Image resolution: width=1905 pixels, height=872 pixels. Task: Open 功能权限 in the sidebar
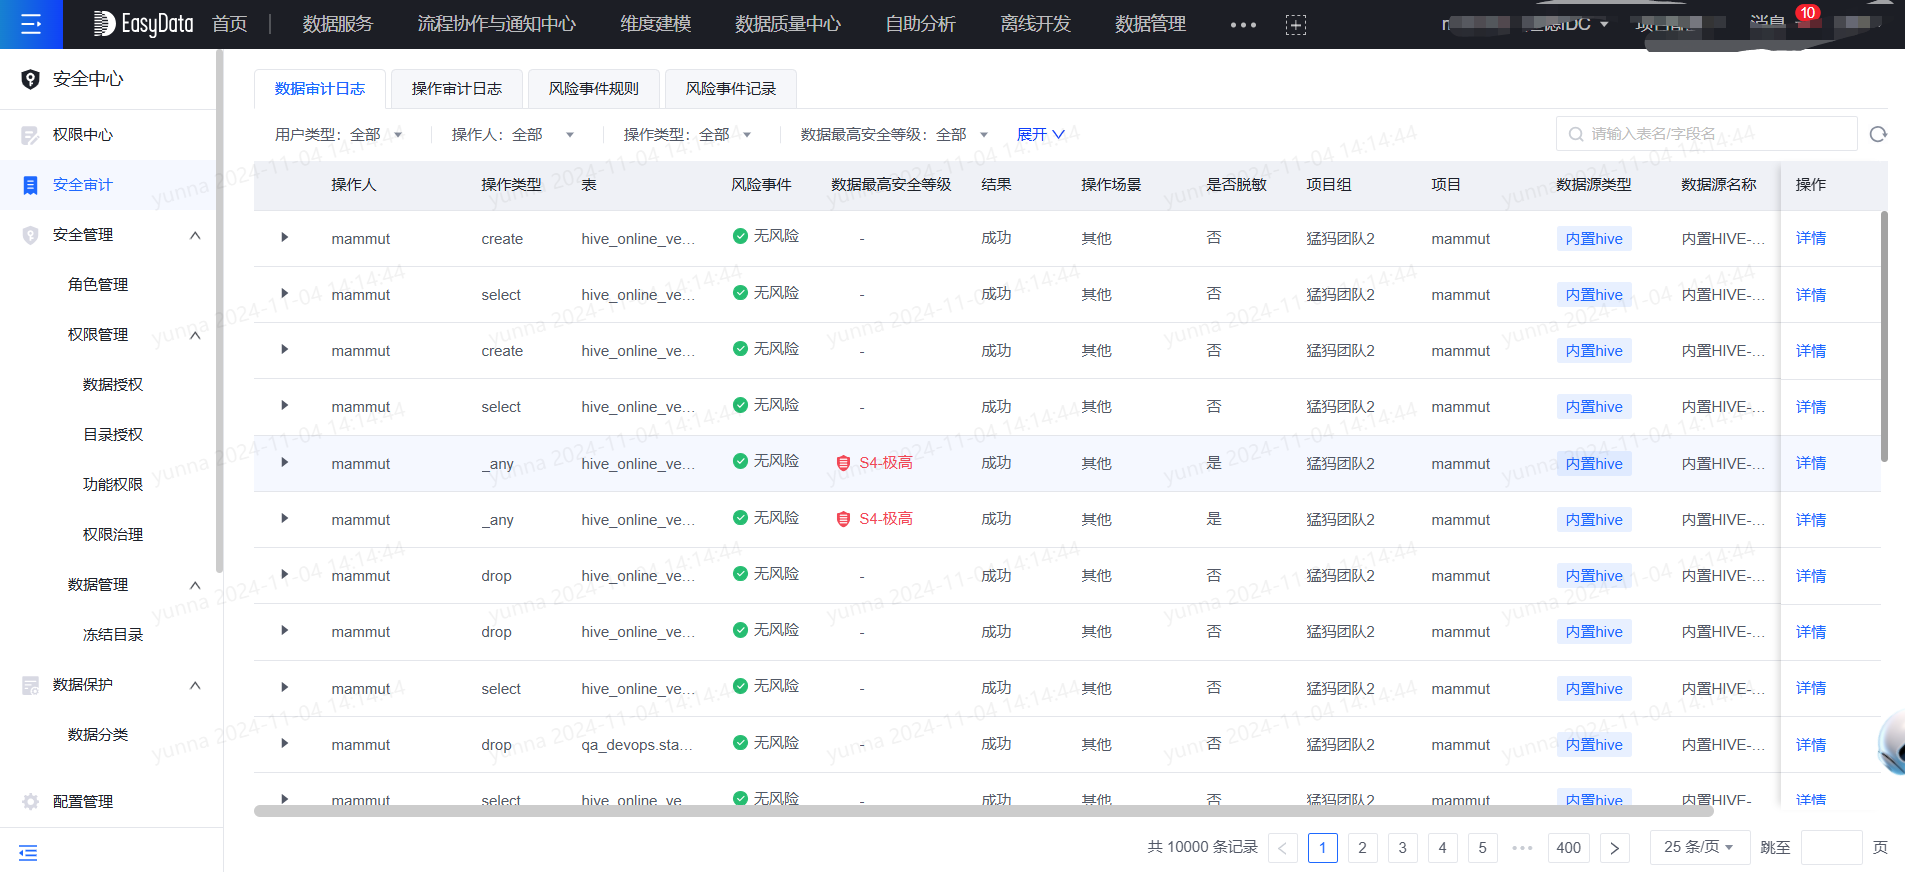coord(113,485)
